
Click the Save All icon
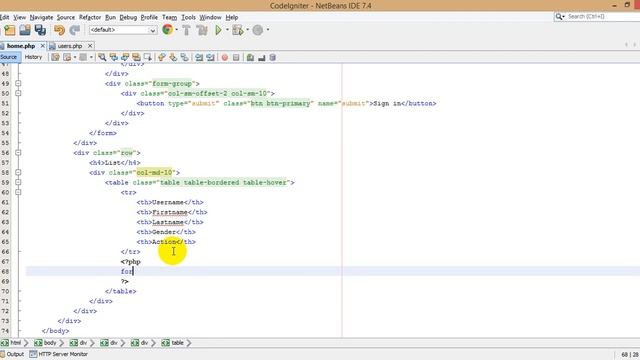[x=40, y=30]
